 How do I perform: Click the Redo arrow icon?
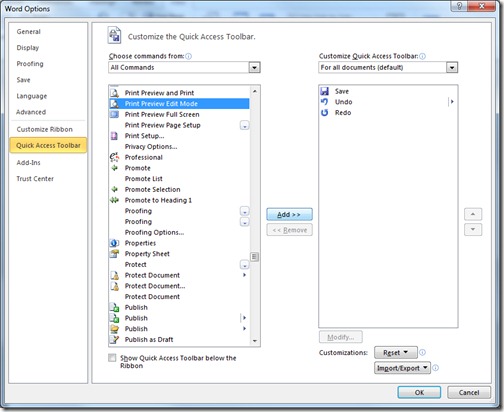click(324, 112)
